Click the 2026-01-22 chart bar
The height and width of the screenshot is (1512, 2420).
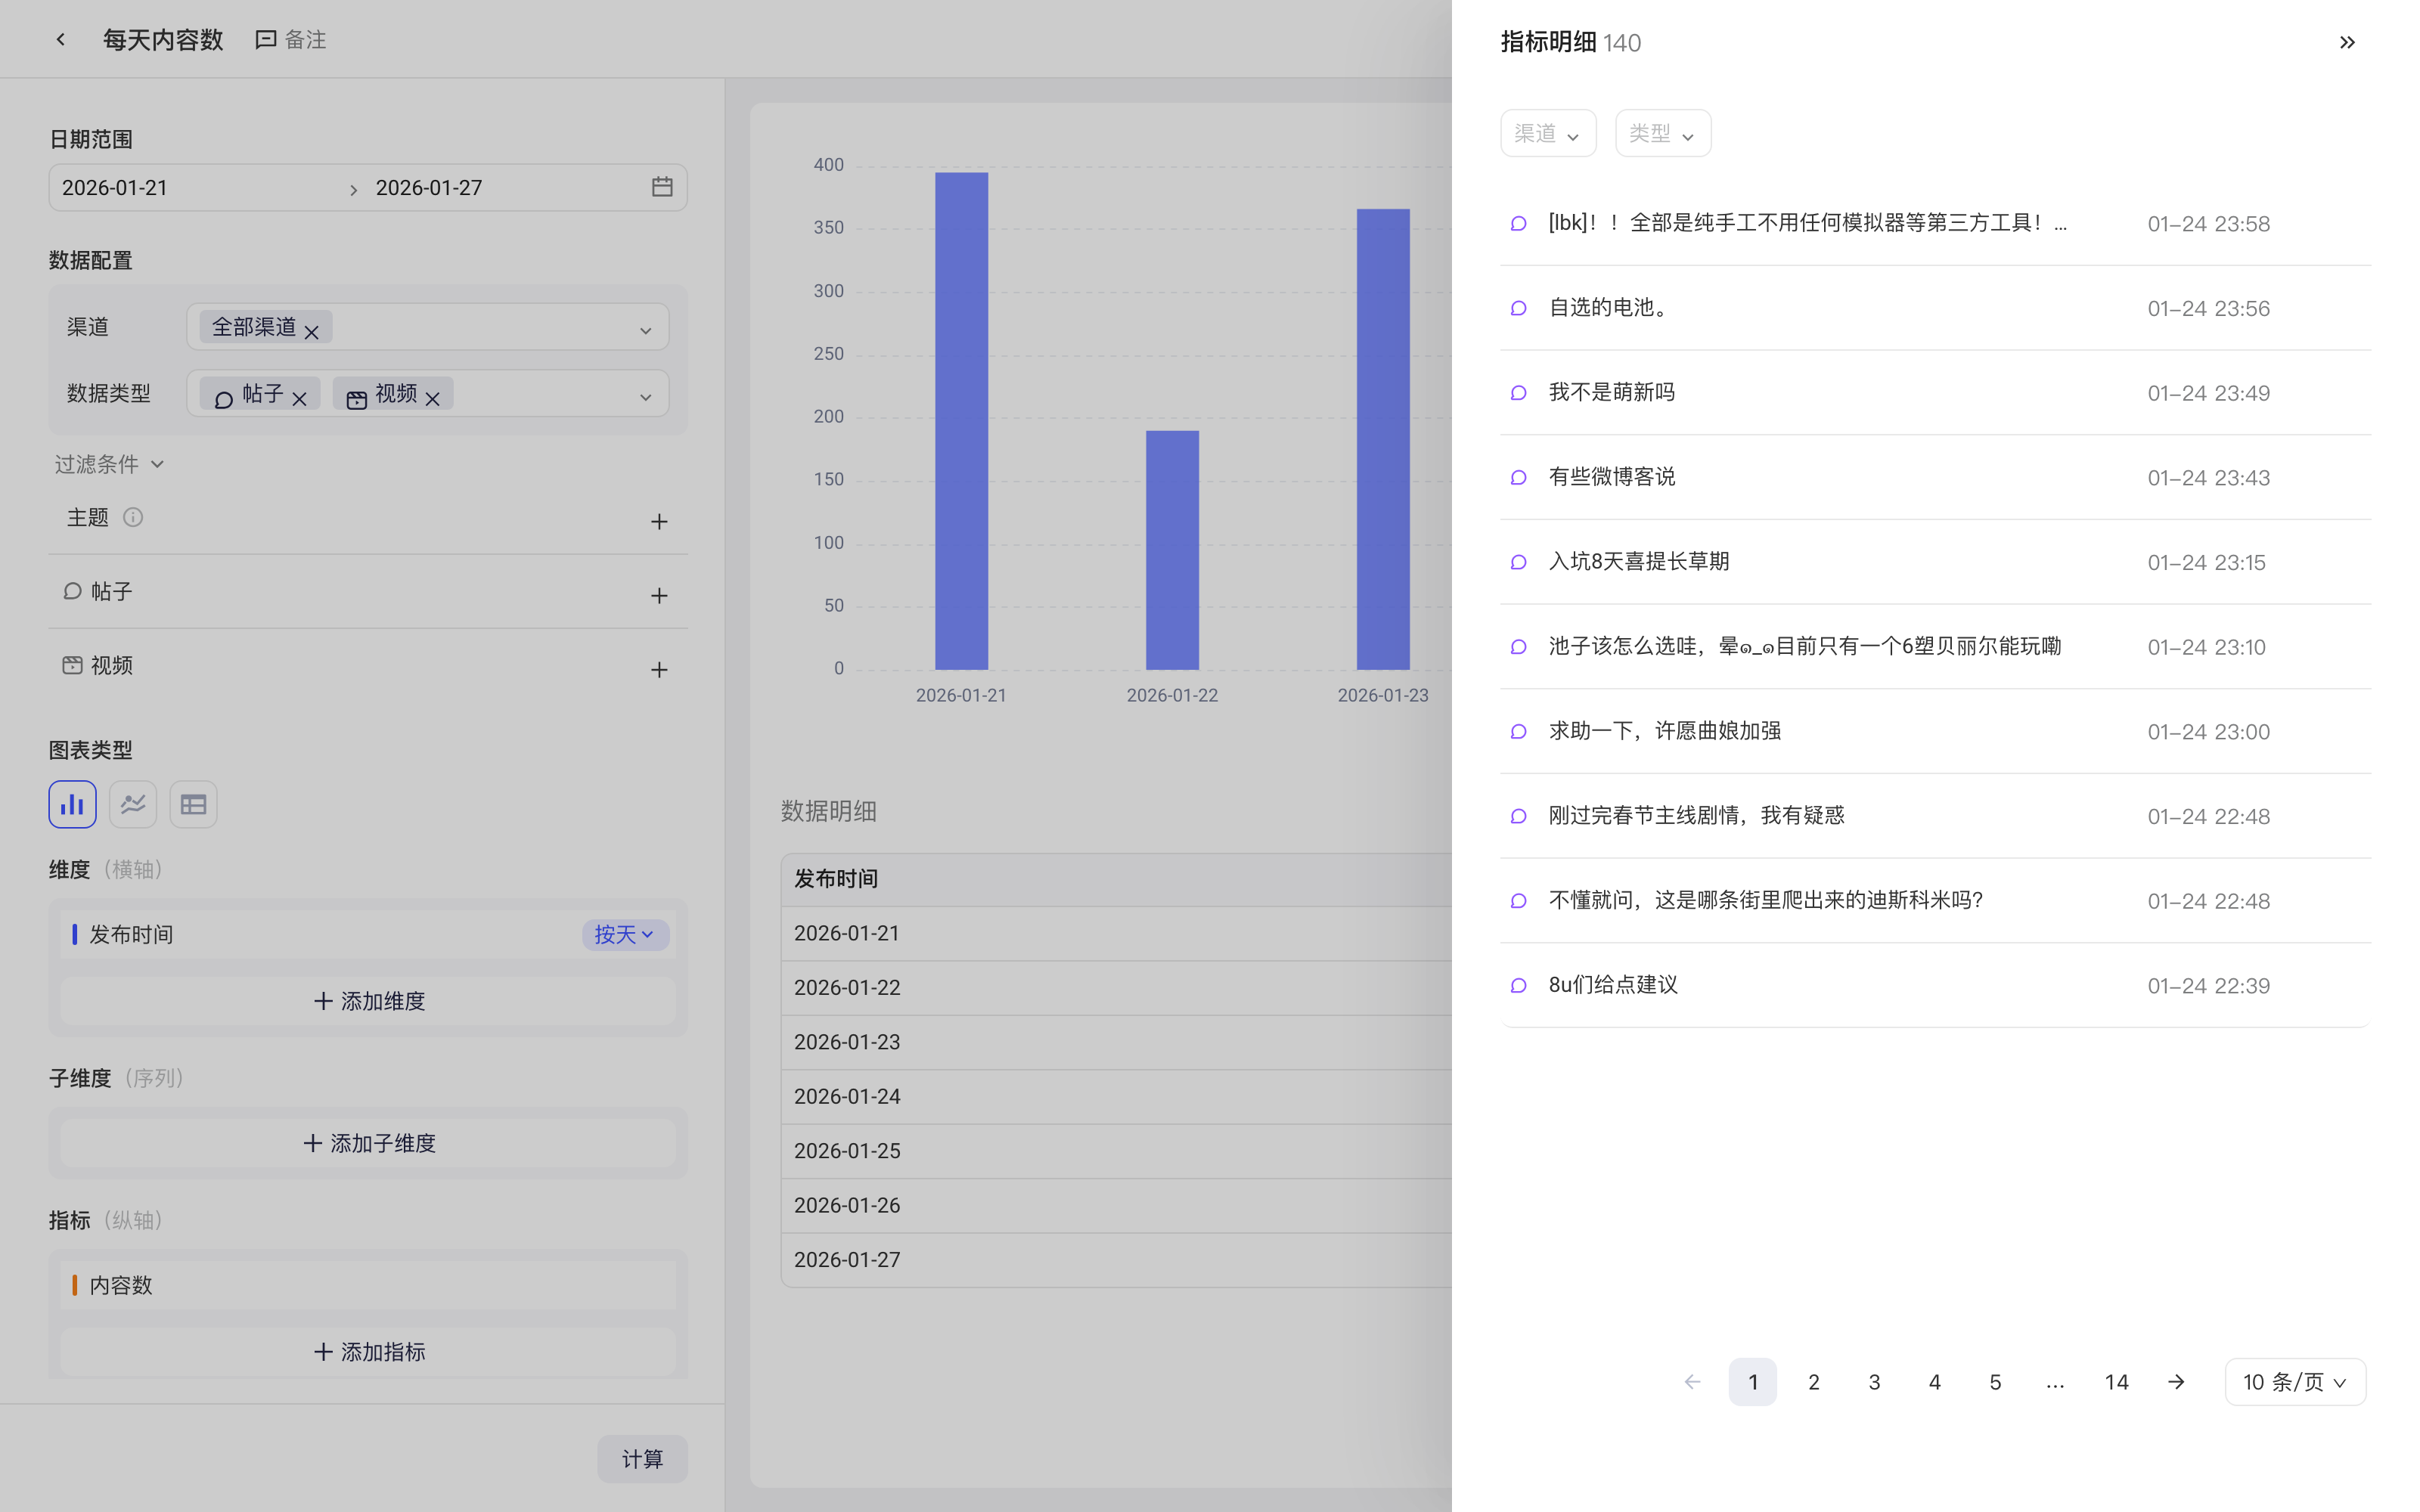click(x=1172, y=550)
